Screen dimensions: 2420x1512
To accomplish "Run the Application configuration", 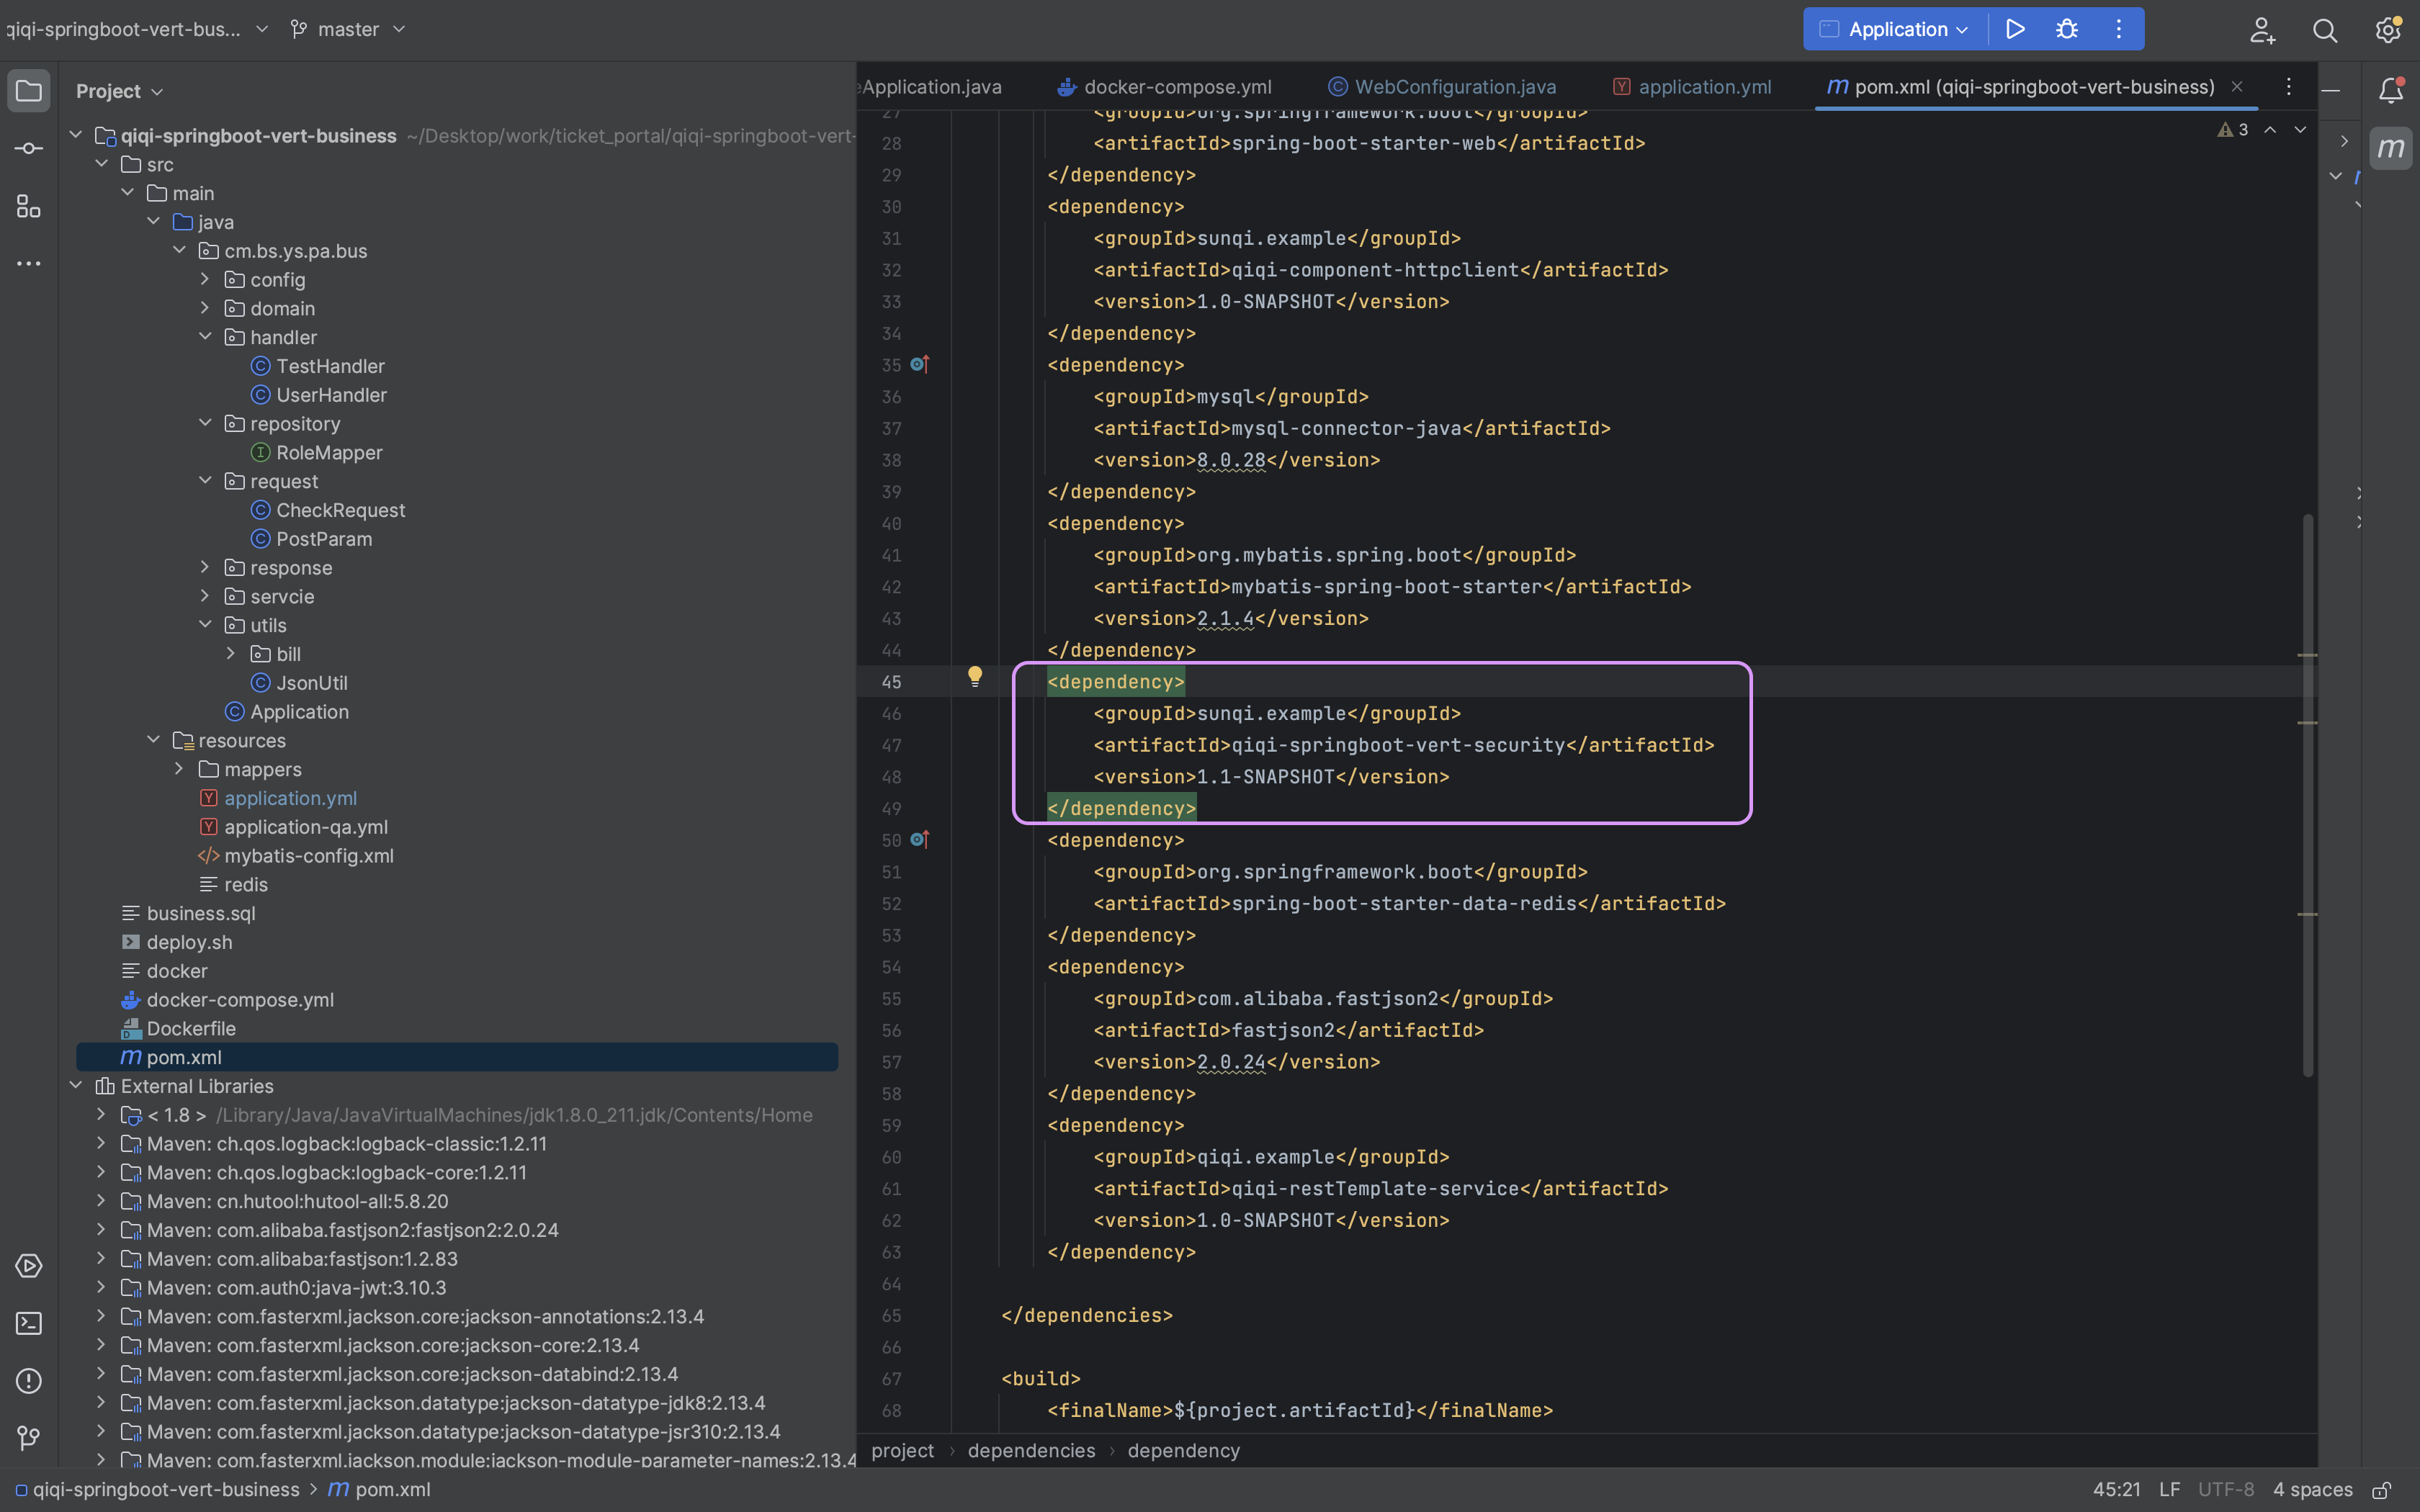I will pos(2015,29).
